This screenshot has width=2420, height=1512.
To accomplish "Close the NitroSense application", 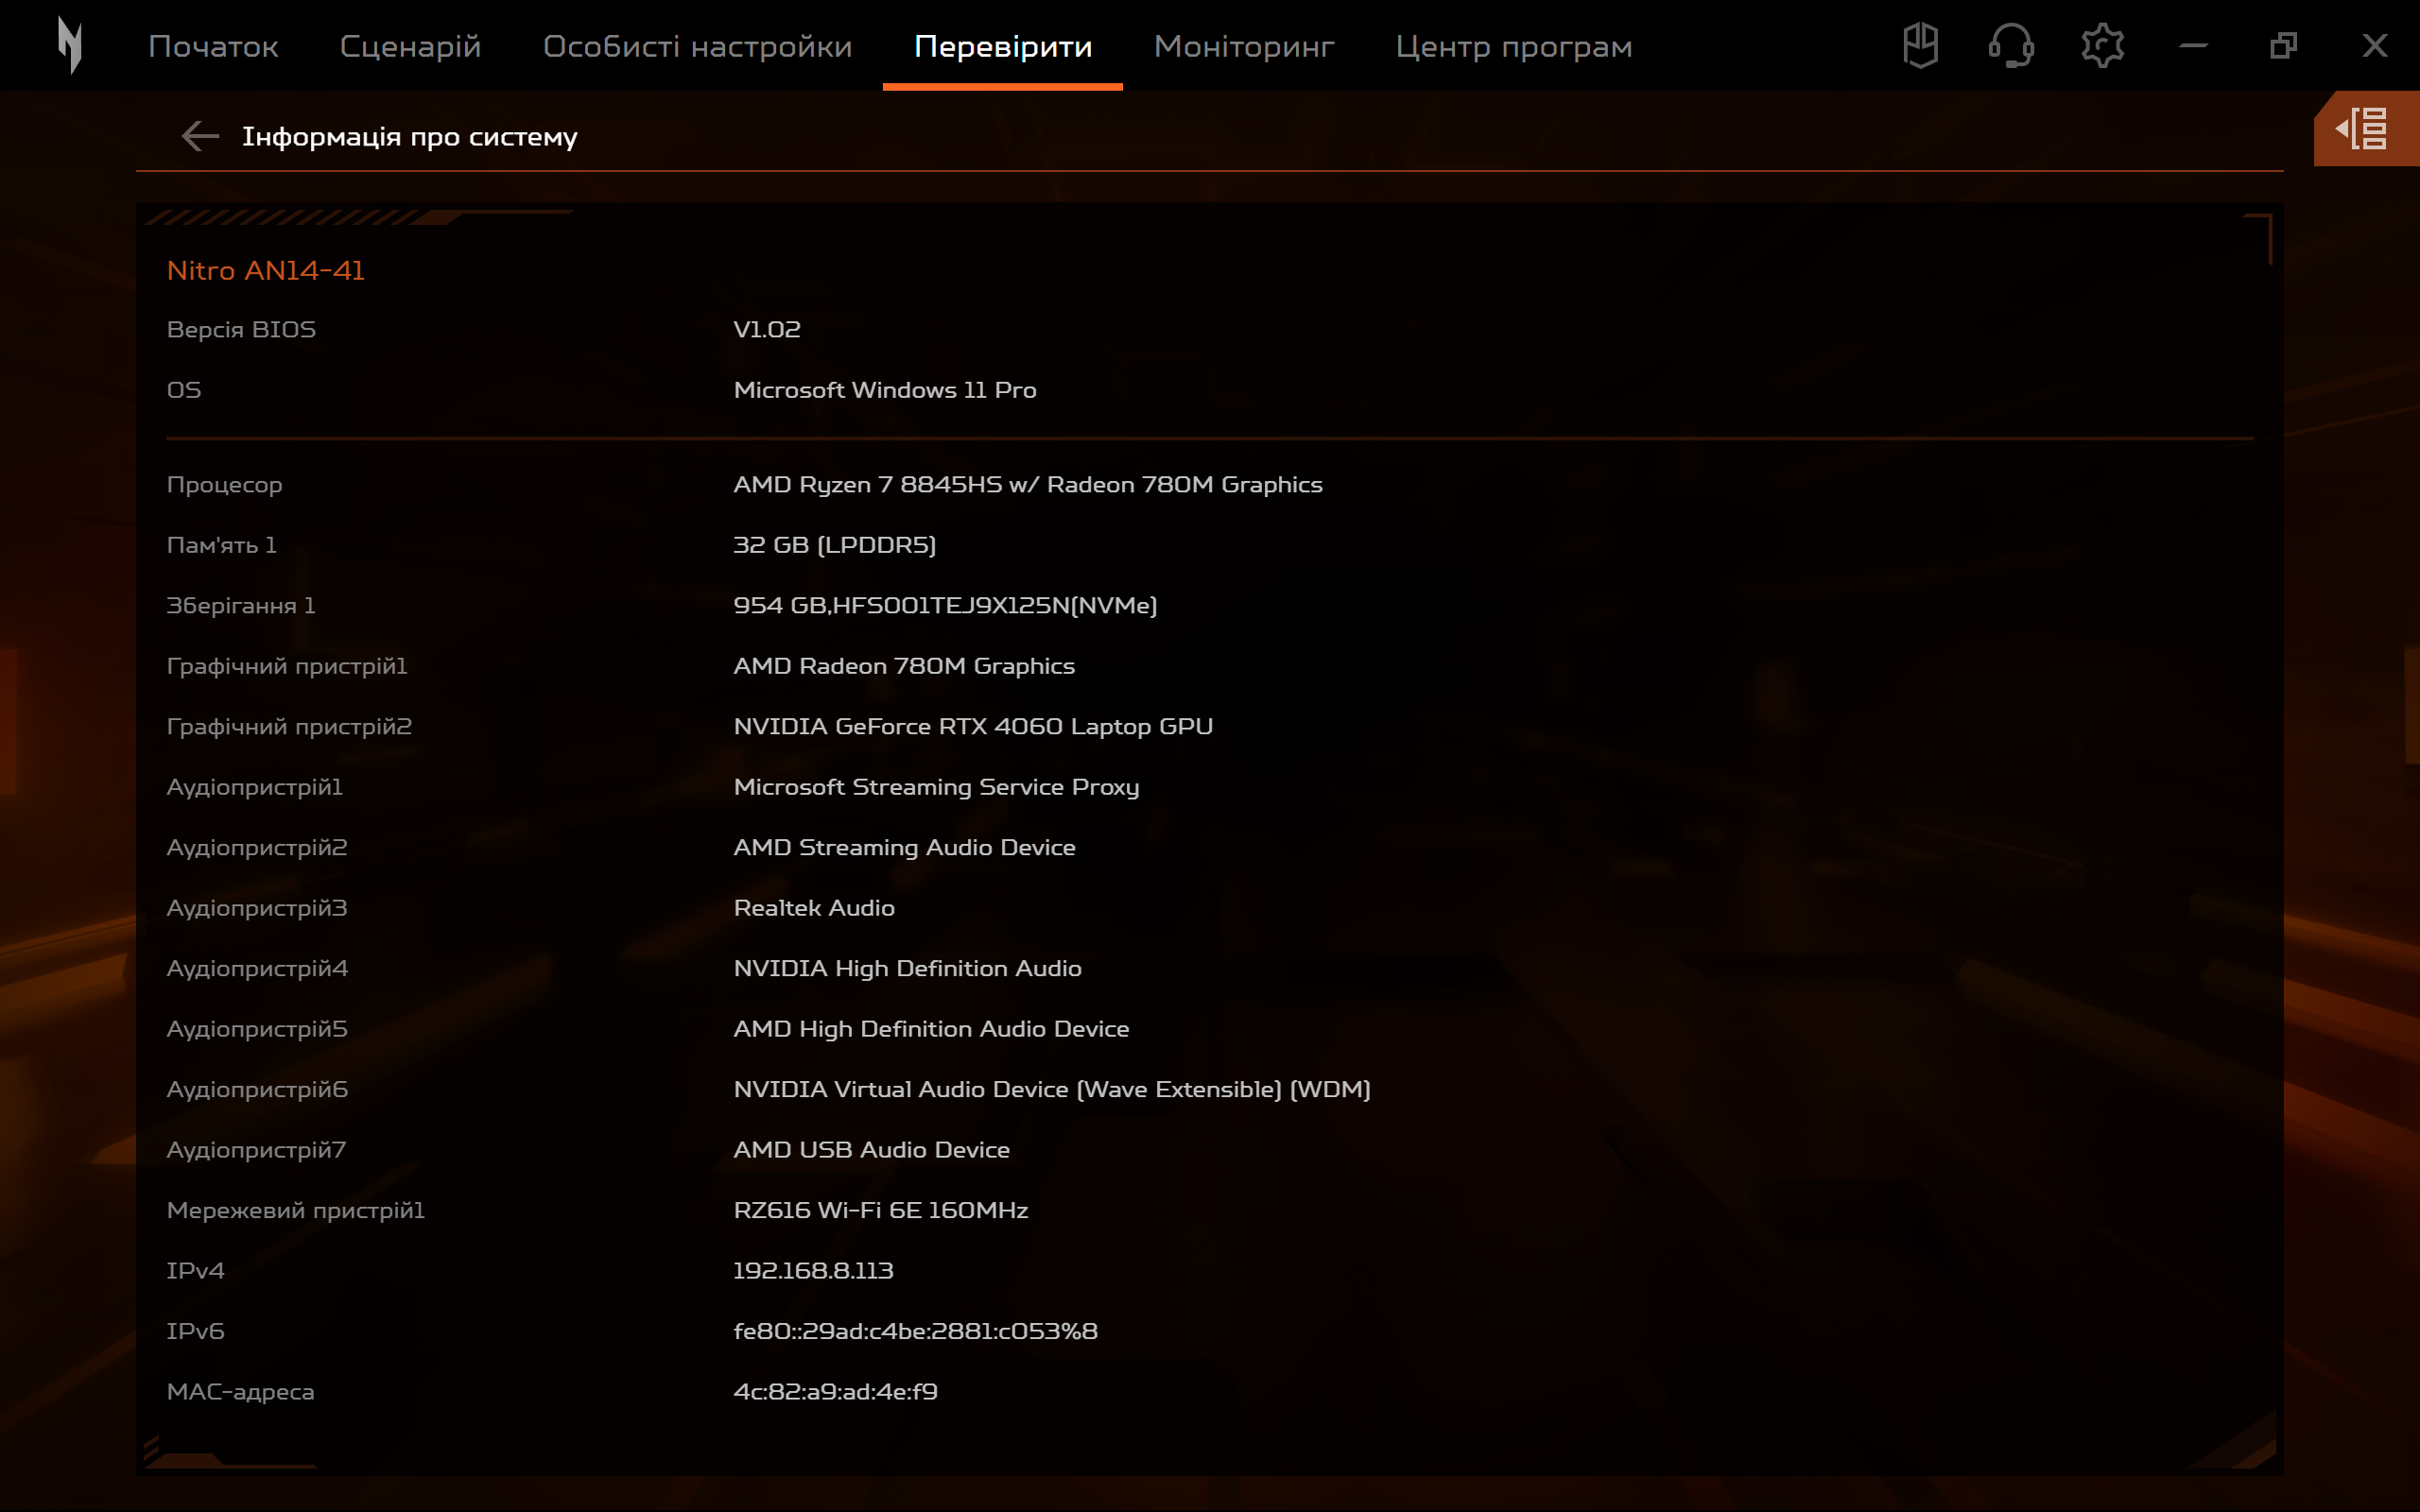I will [2374, 44].
